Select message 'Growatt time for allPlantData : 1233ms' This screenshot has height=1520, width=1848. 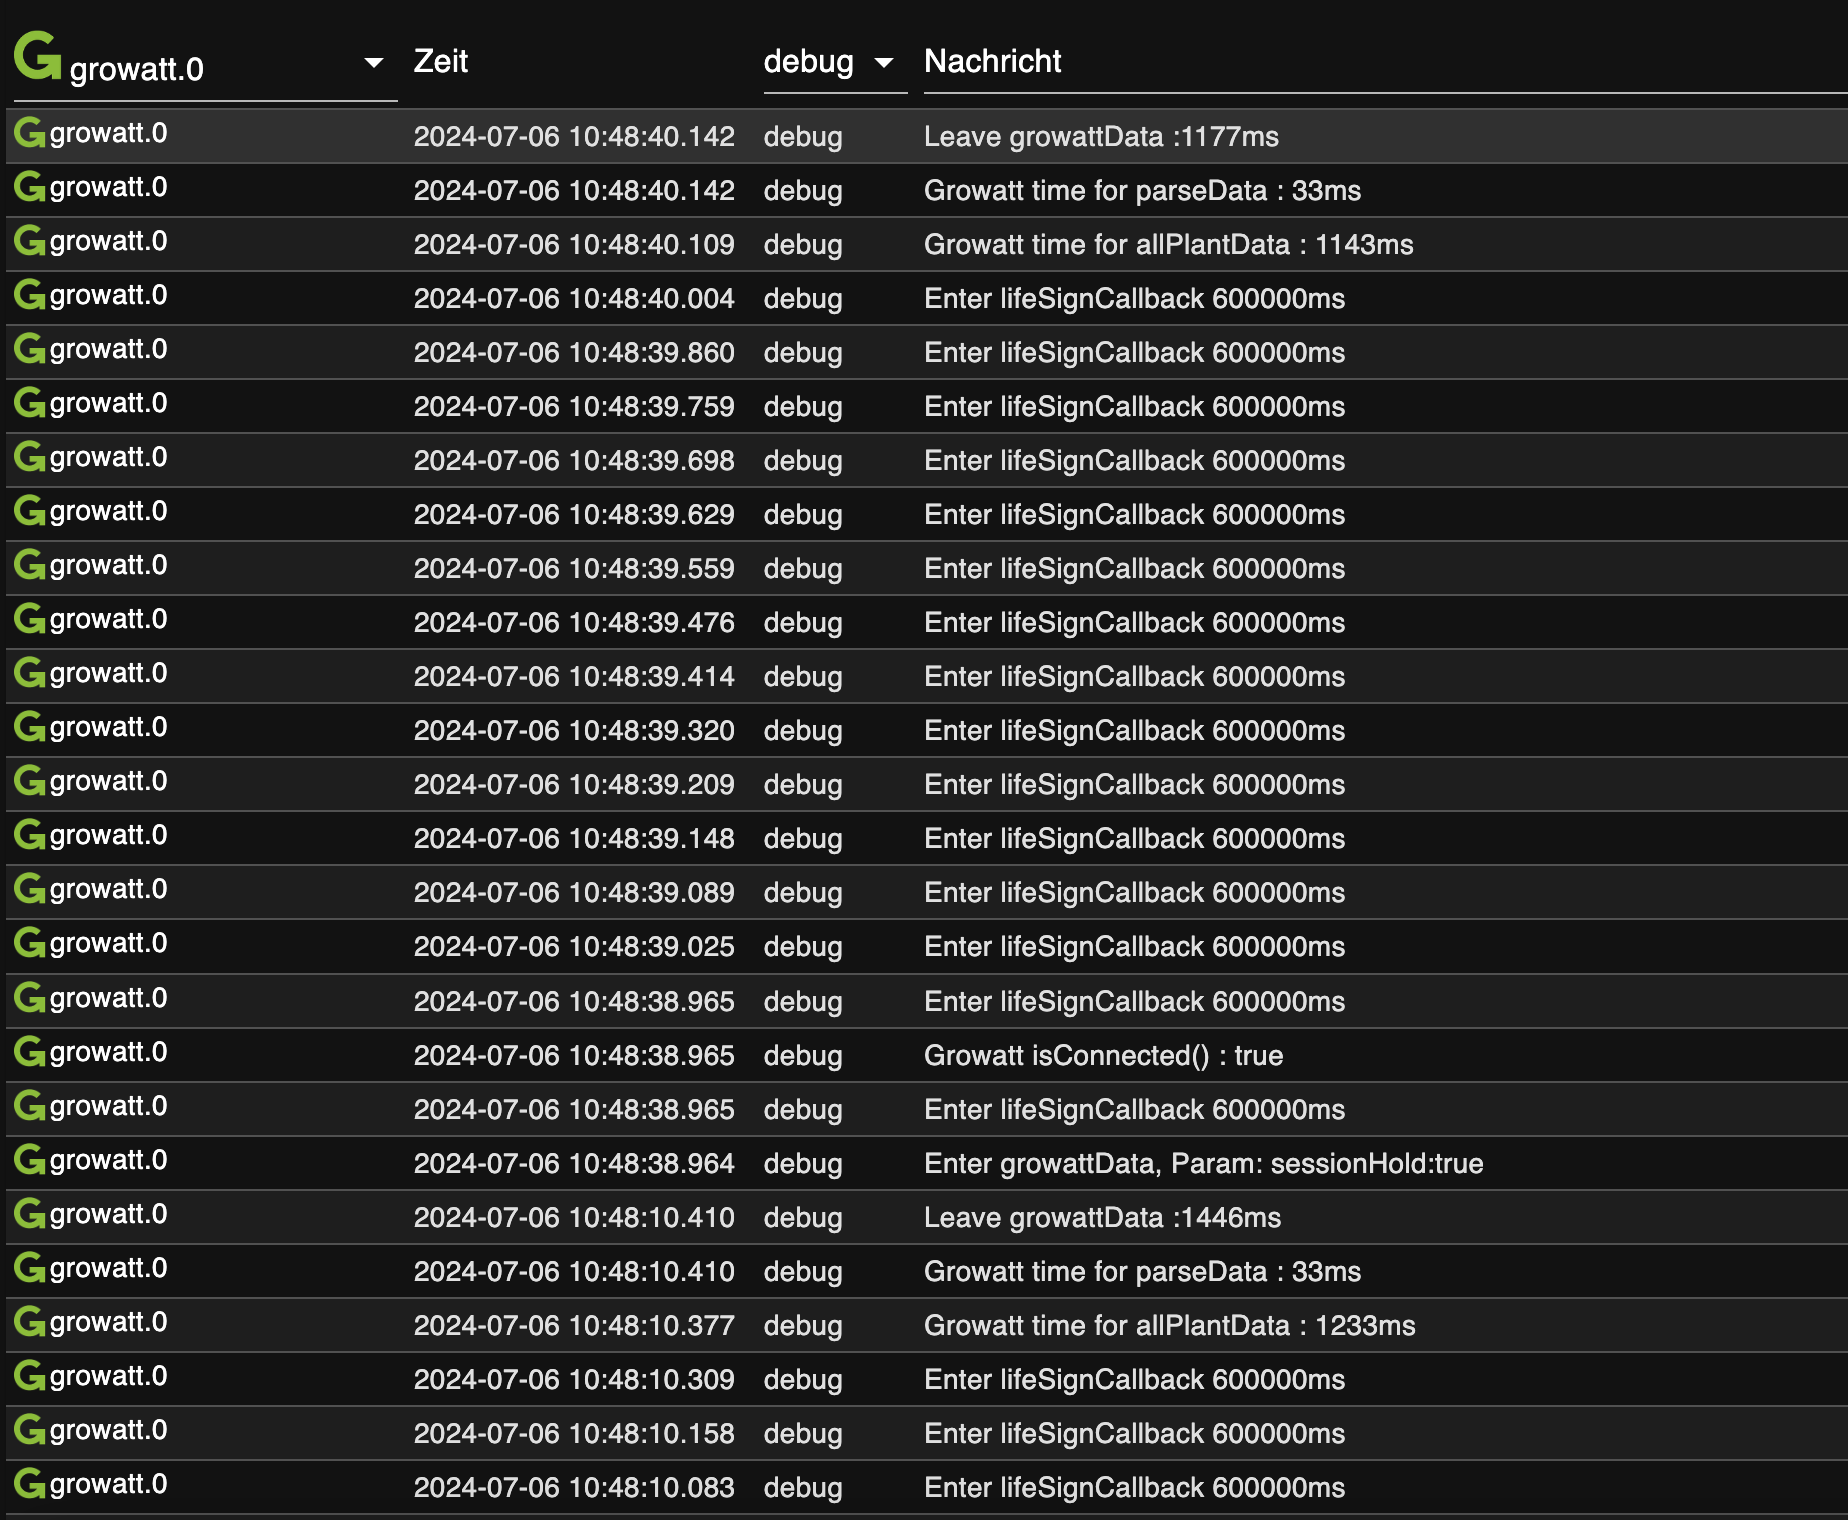pos(1169,1325)
